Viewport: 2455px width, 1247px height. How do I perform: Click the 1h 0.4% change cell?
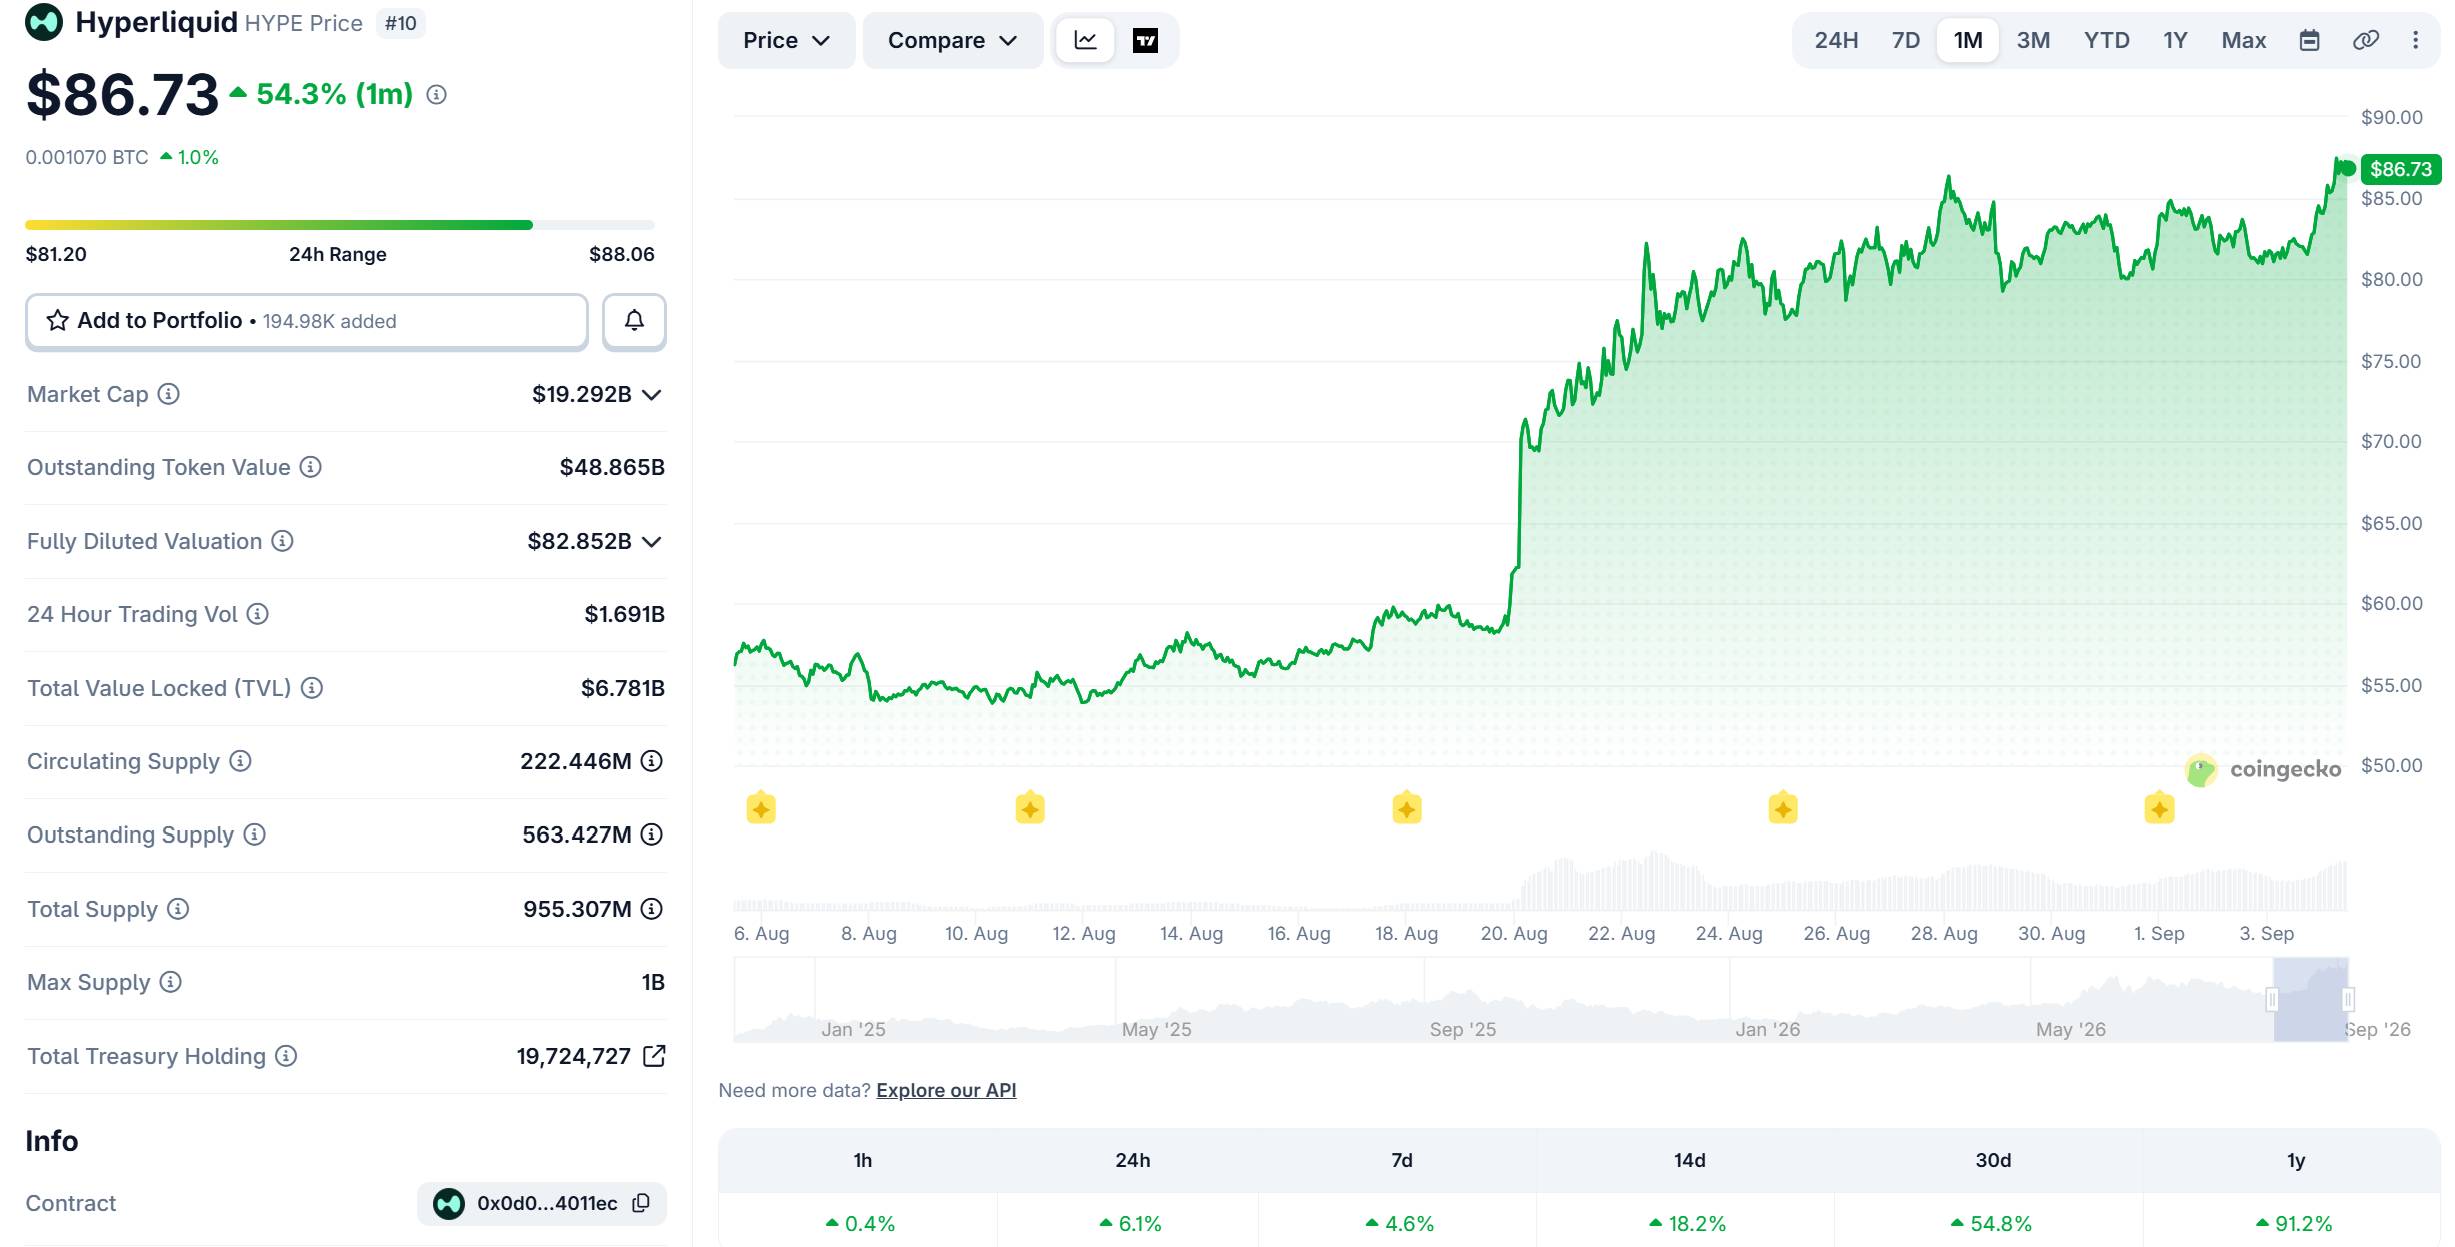click(x=860, y=1223)
